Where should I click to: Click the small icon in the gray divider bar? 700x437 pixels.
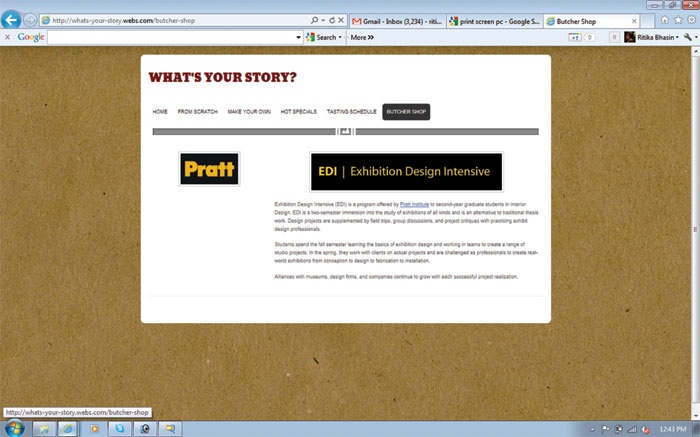(346, 131)
